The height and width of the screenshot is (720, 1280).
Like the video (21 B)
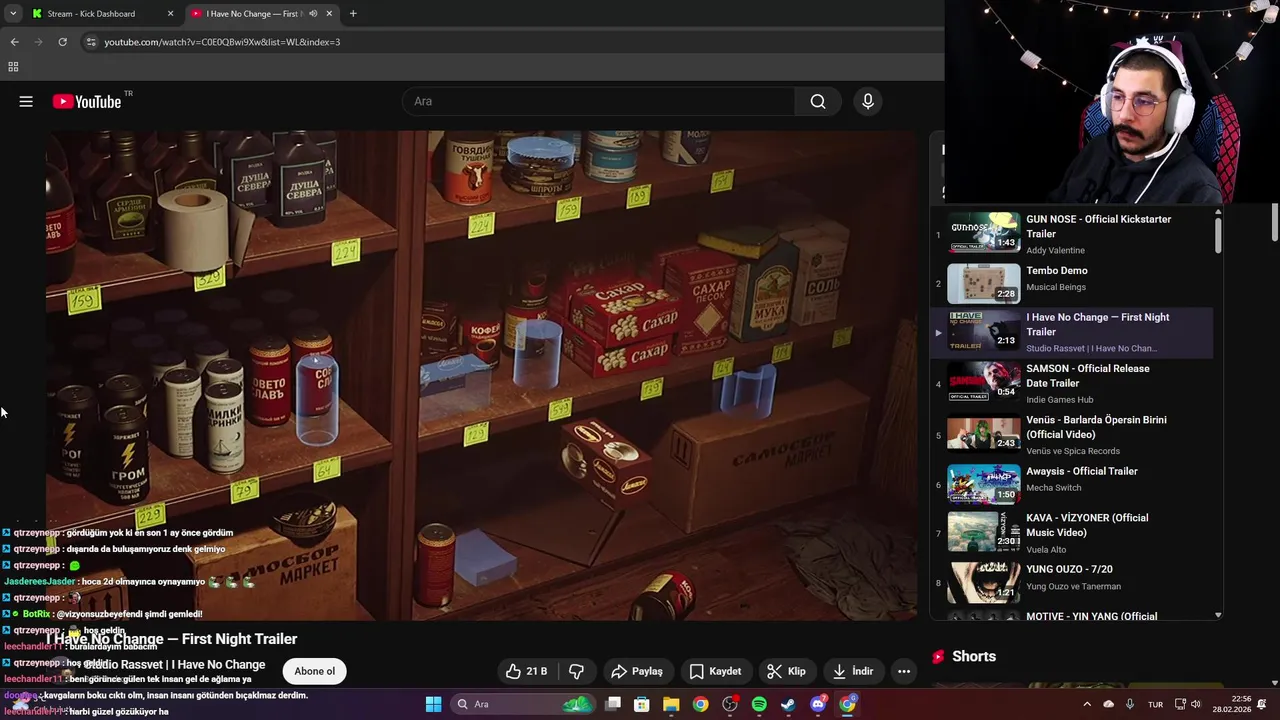pyautogui.click(x=527, y=671)
